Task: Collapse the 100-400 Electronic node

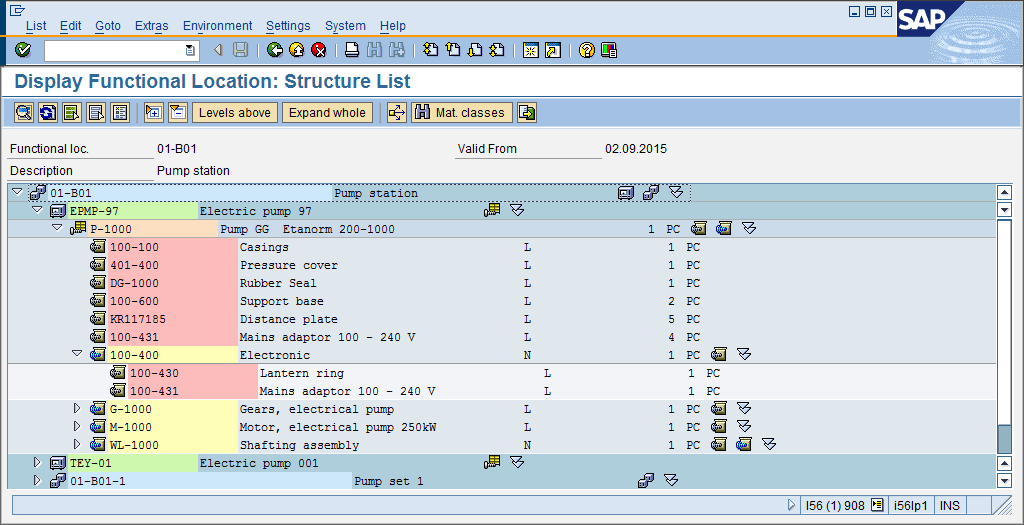Action: click(x=77, y=353)
